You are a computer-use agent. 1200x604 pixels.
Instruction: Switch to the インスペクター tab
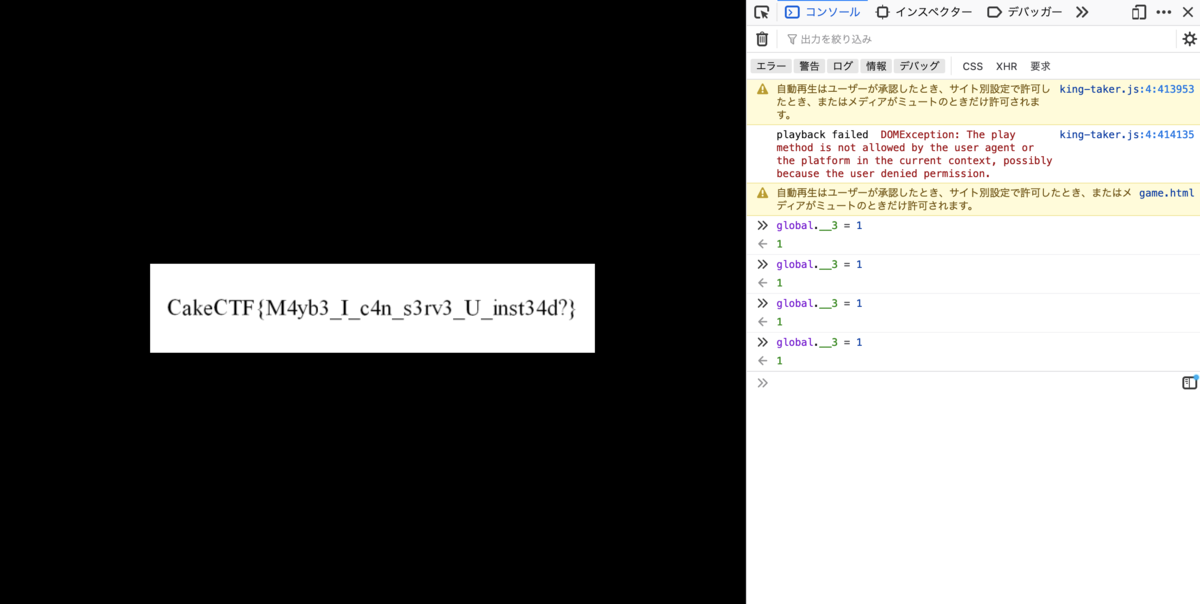click(x=924, y=12)
